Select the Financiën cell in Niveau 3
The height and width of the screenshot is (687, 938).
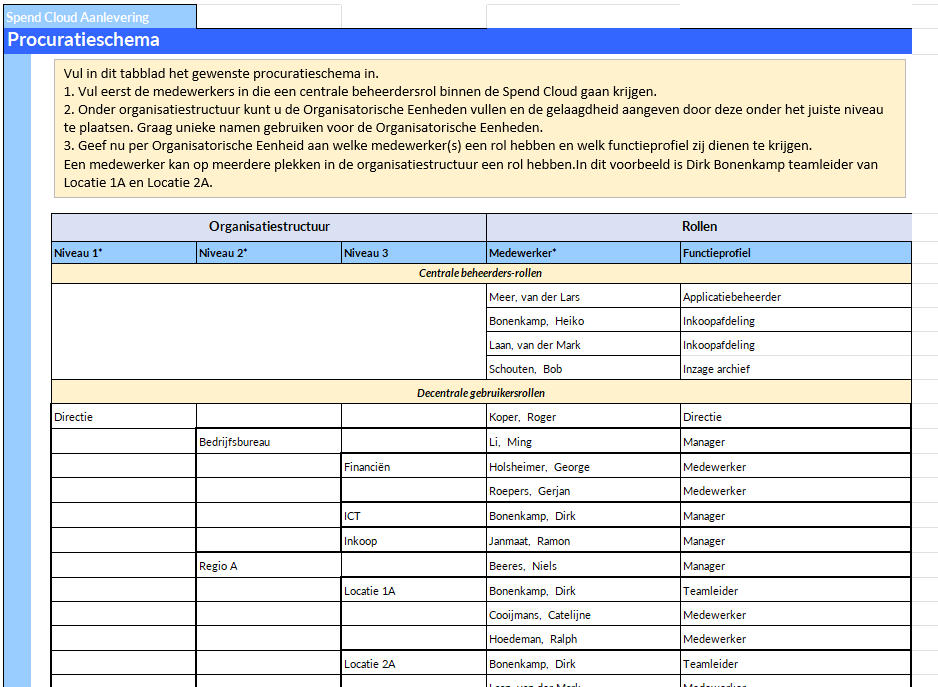pyautogui.click(x=413, y=467)
